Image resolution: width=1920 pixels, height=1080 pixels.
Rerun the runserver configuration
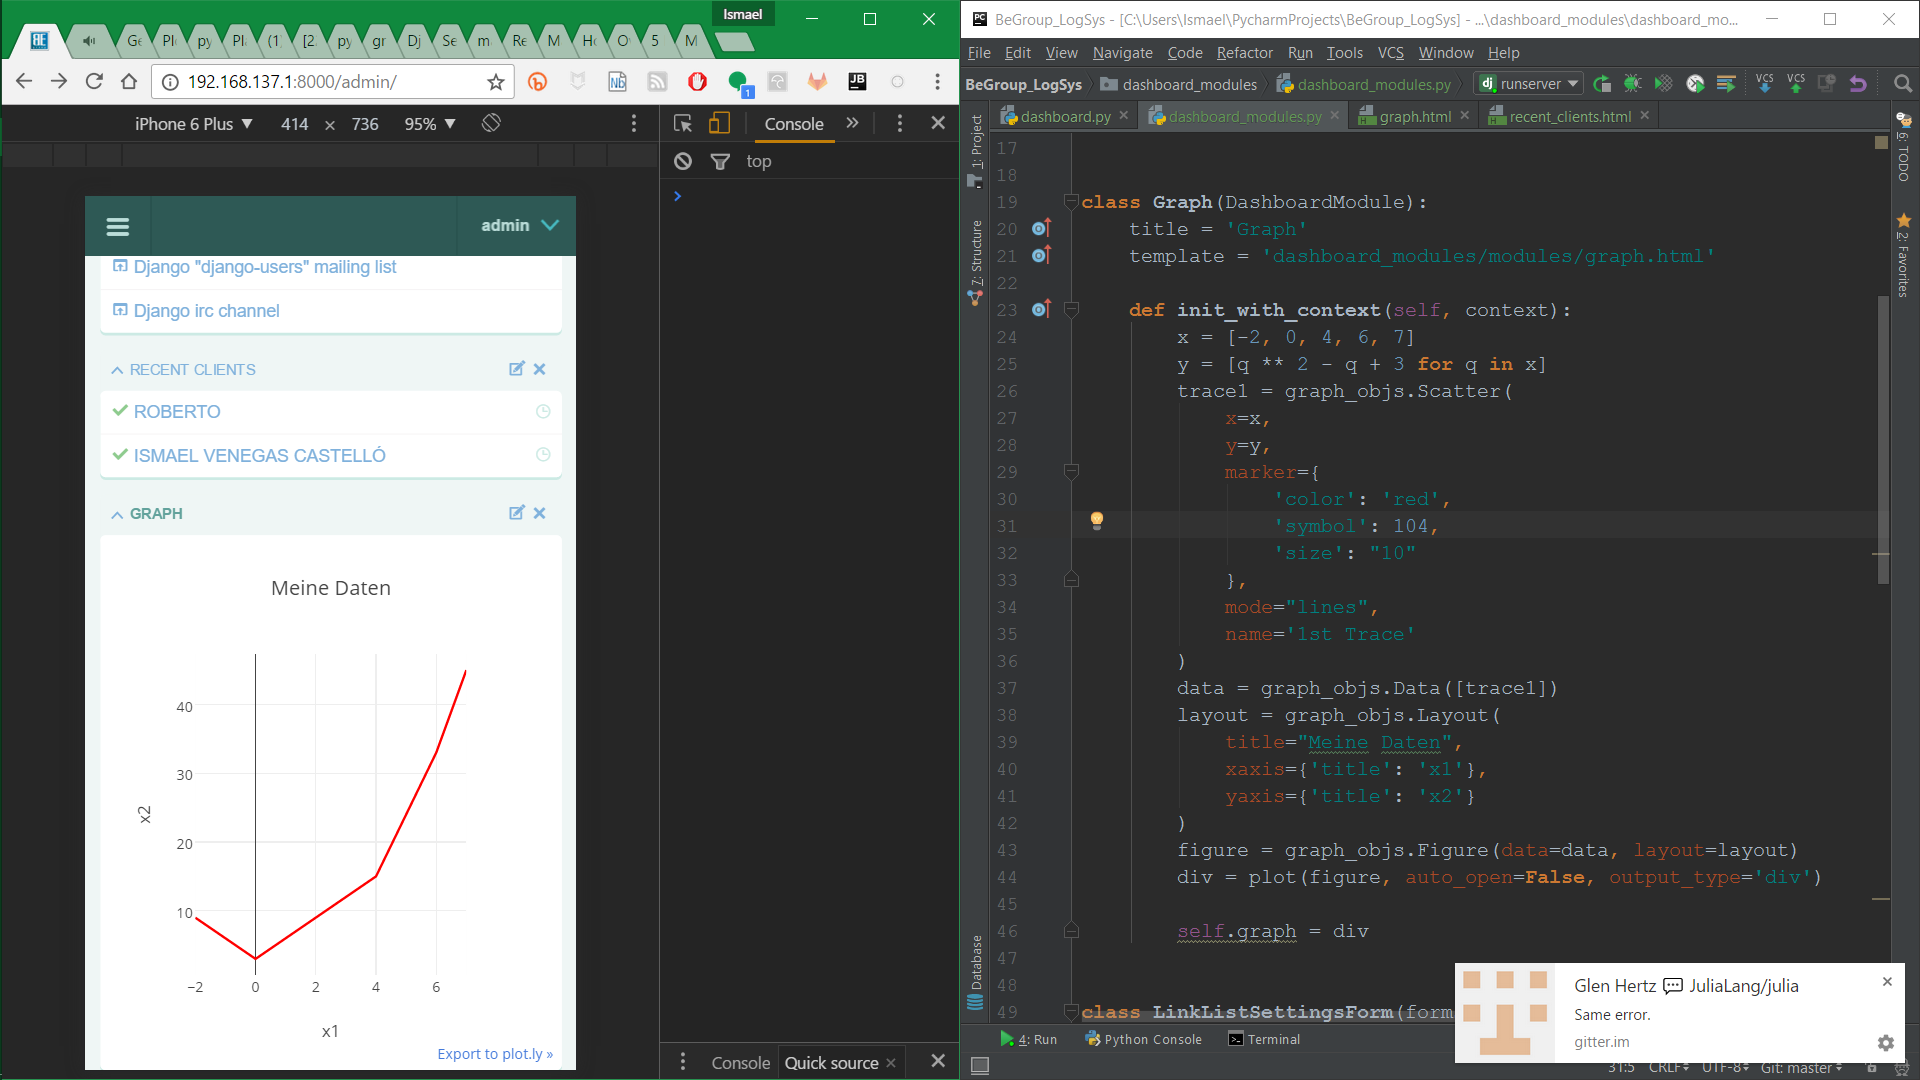(x=1602, y=84)
